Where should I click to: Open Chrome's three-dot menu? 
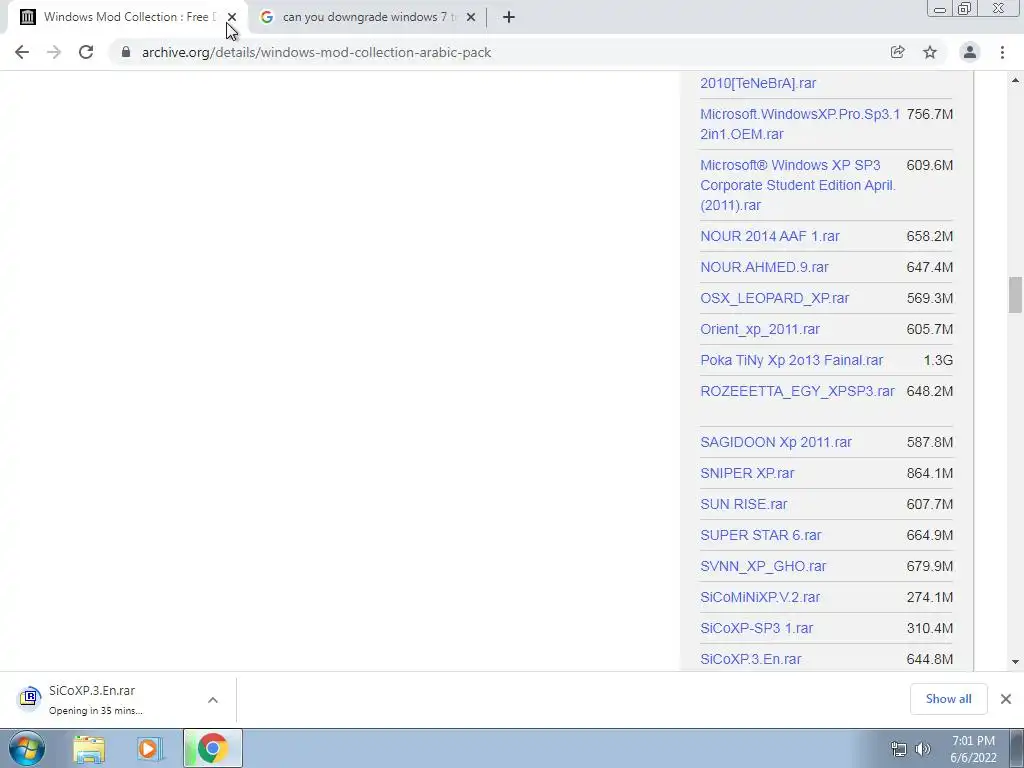pyautogui.click(x=1002, y=52)
